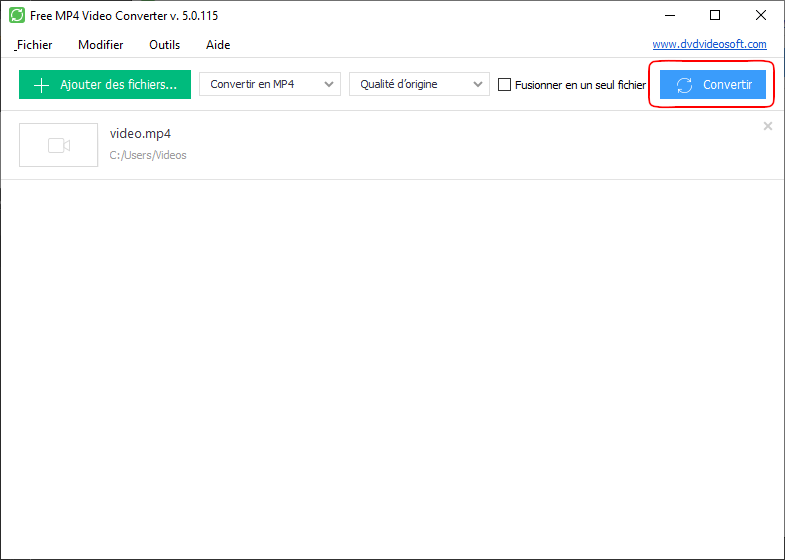Close the Free MP4 Video Converter window

[760, 16]
